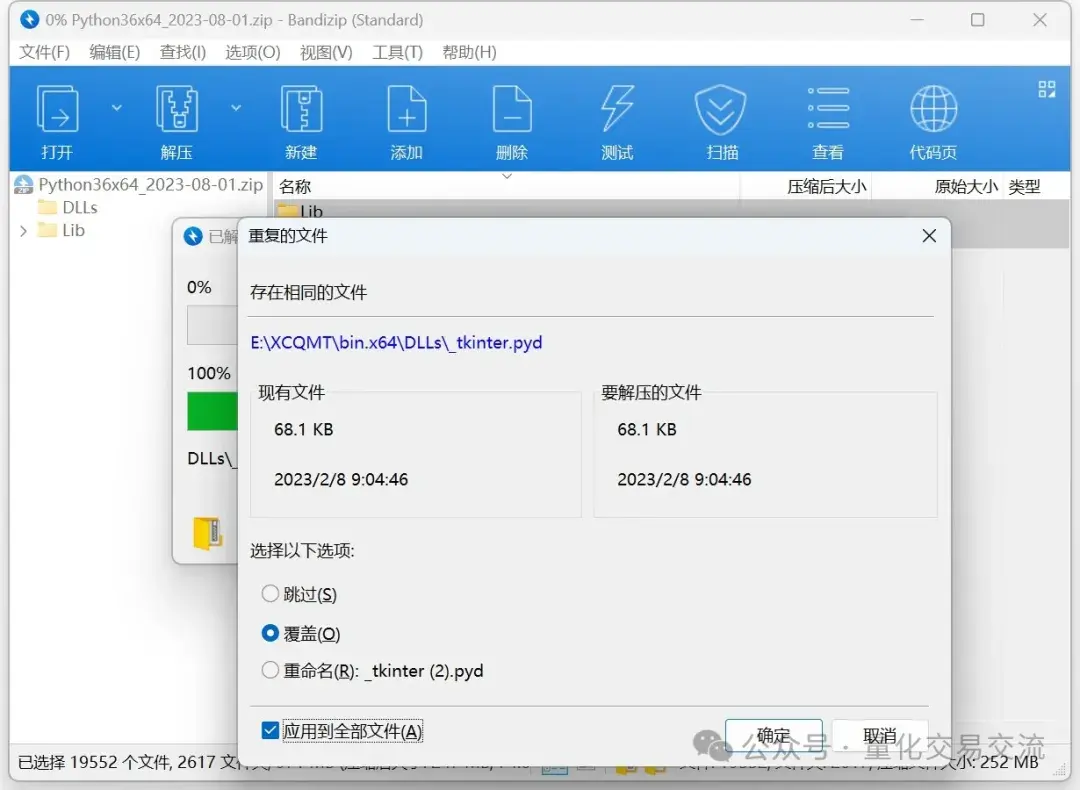The image size is (1080, 790).
Task: Click the Add (添加) files icon
Action: point(407,109)
